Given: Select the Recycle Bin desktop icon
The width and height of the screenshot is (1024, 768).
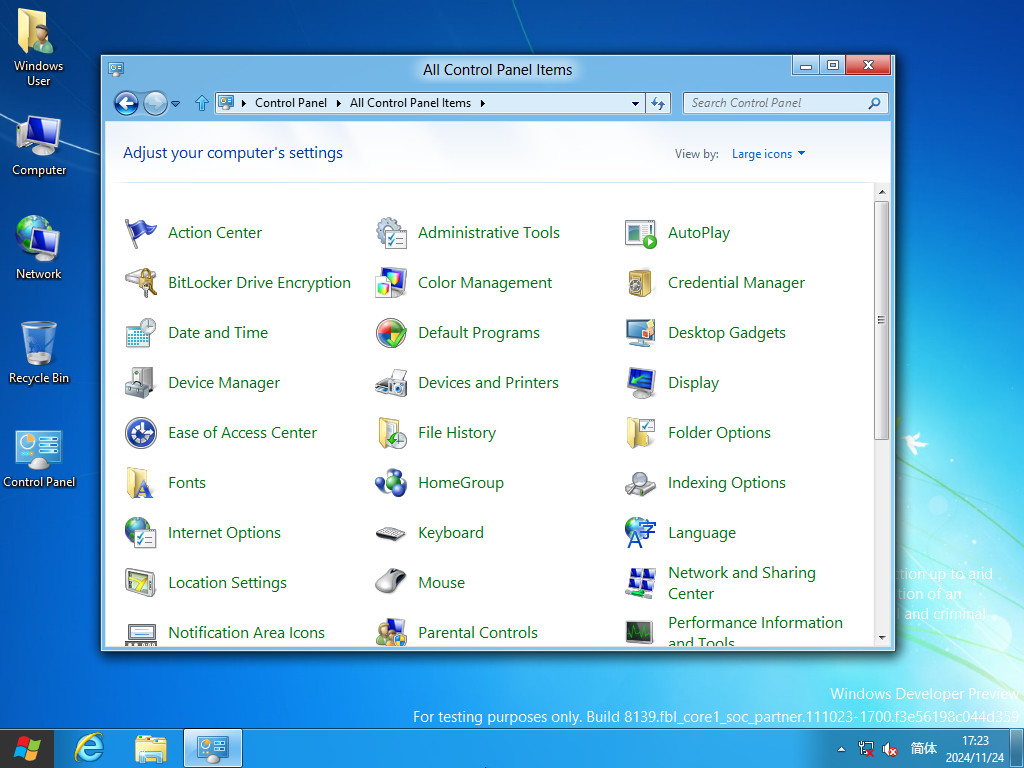Looking at the screenshot, I should (39, 353).
